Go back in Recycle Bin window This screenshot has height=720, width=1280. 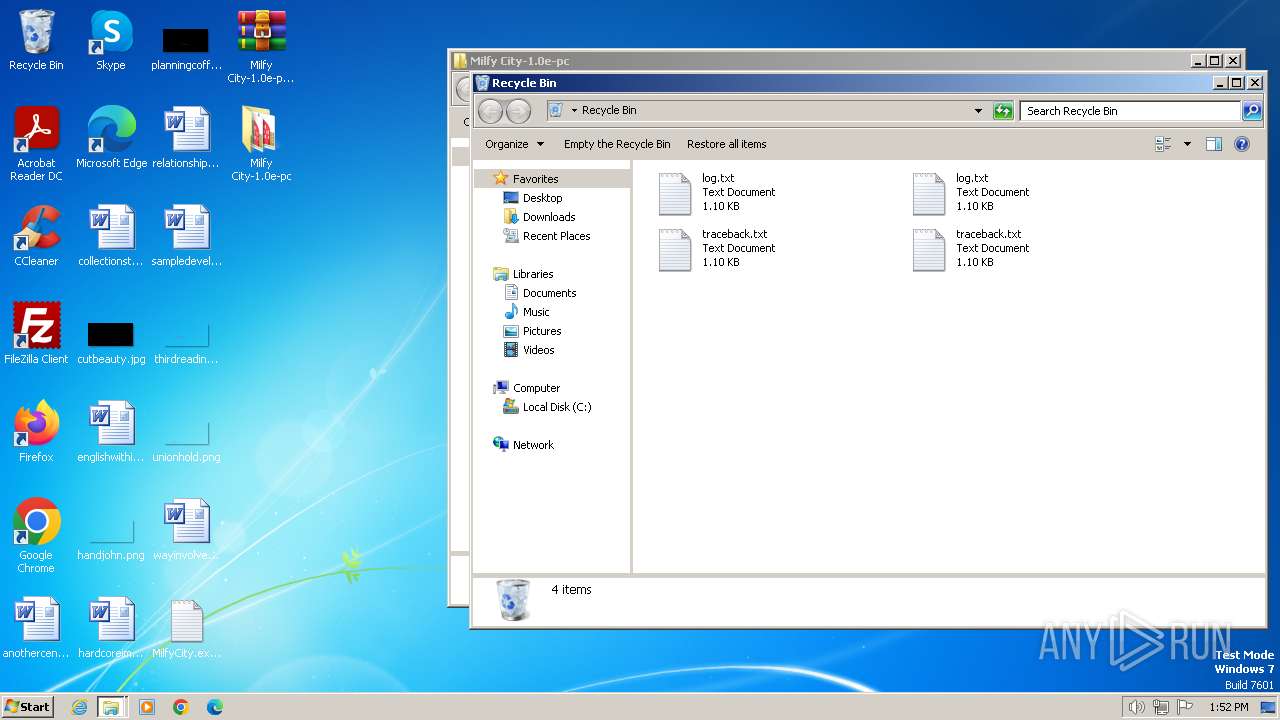[491, 111]
